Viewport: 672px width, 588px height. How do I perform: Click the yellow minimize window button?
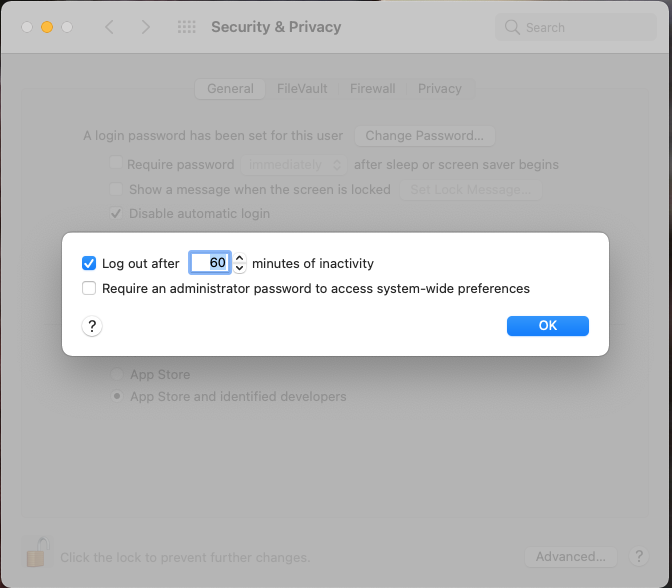(47, 27)
